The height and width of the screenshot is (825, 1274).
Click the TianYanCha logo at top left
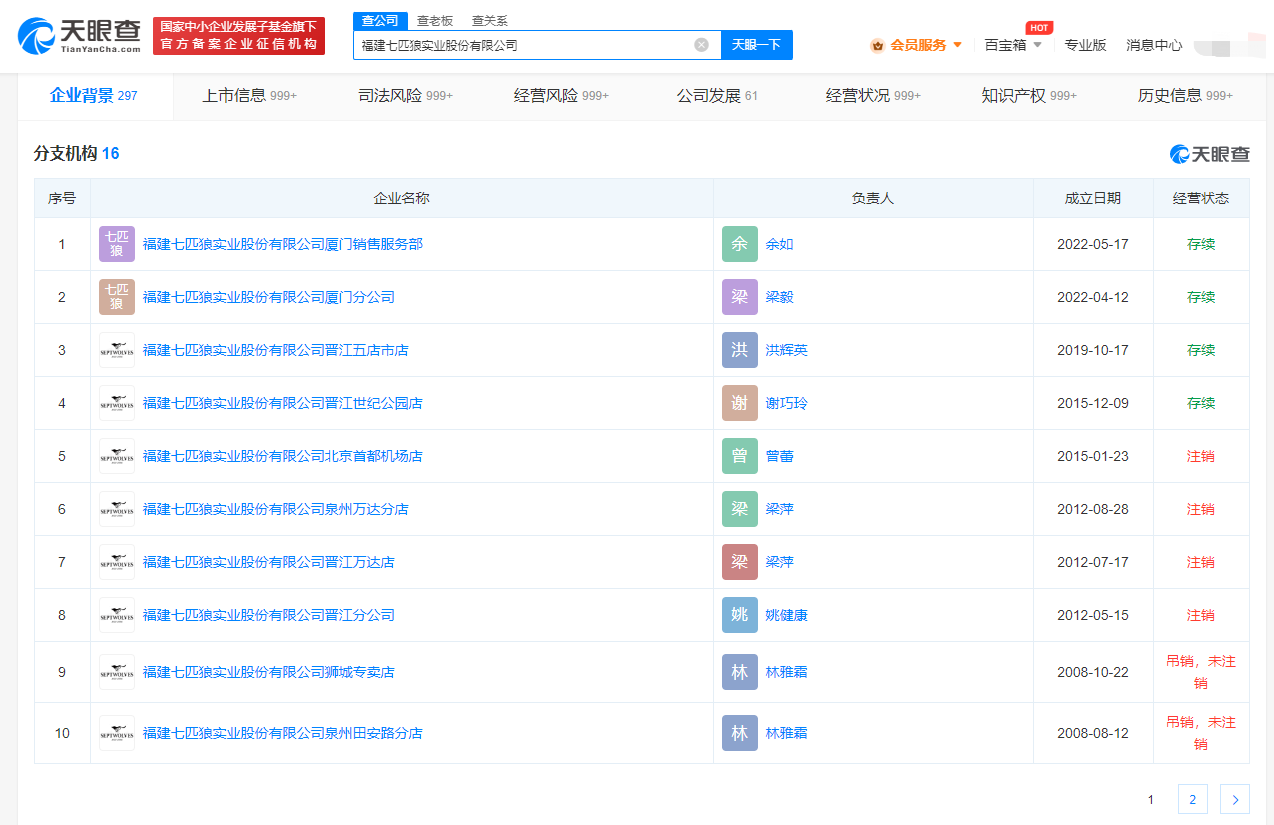pos(78,36)
